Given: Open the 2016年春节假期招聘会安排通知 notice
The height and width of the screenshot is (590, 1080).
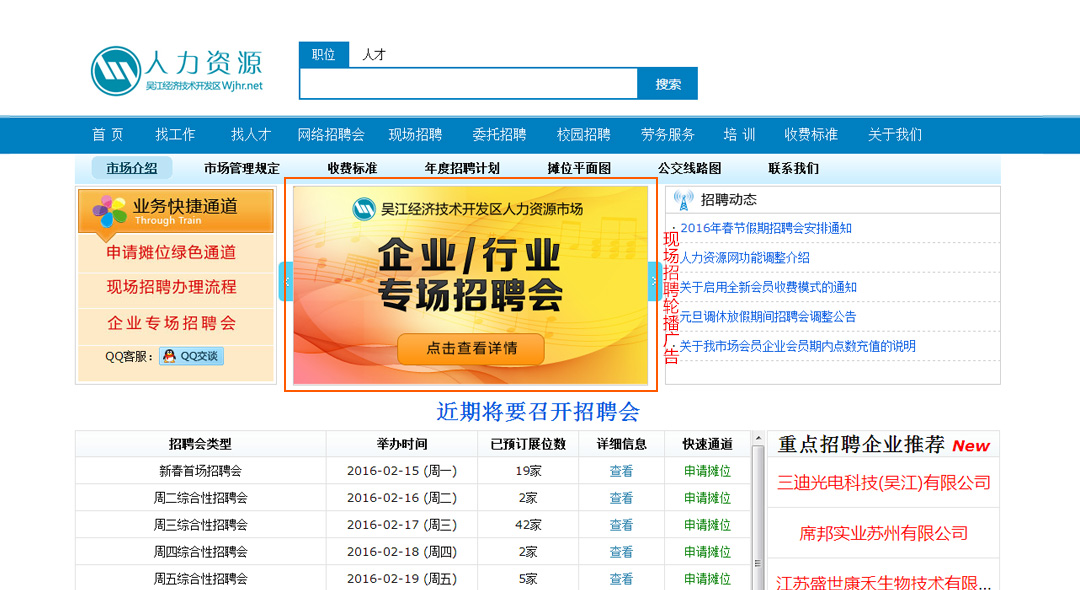Looking at the screenshot, I should (765, 228).
